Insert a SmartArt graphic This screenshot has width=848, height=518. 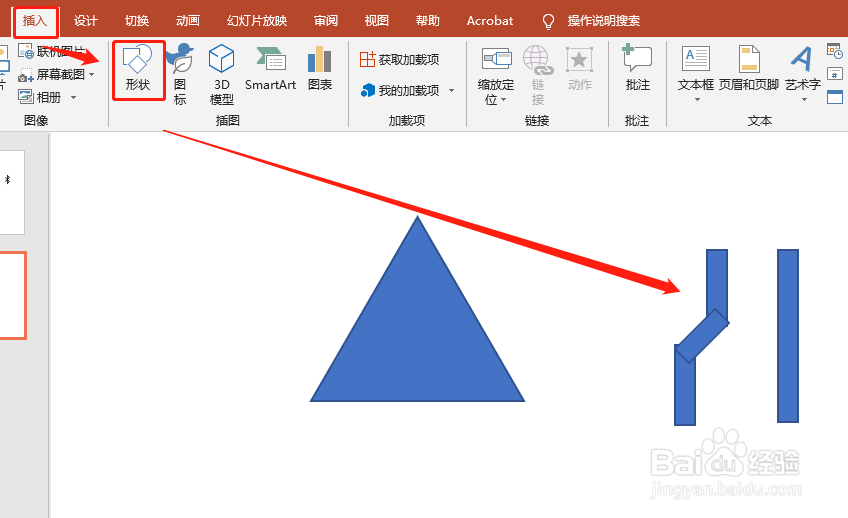(270, 69)
